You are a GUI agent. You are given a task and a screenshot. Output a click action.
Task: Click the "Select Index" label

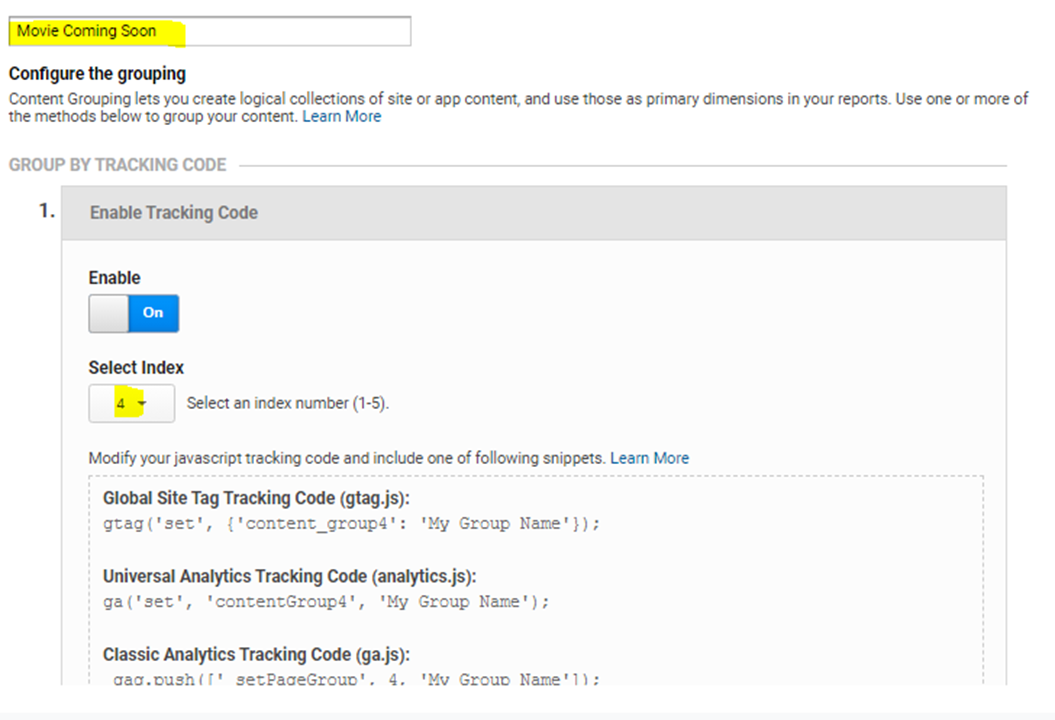point(136,367)
